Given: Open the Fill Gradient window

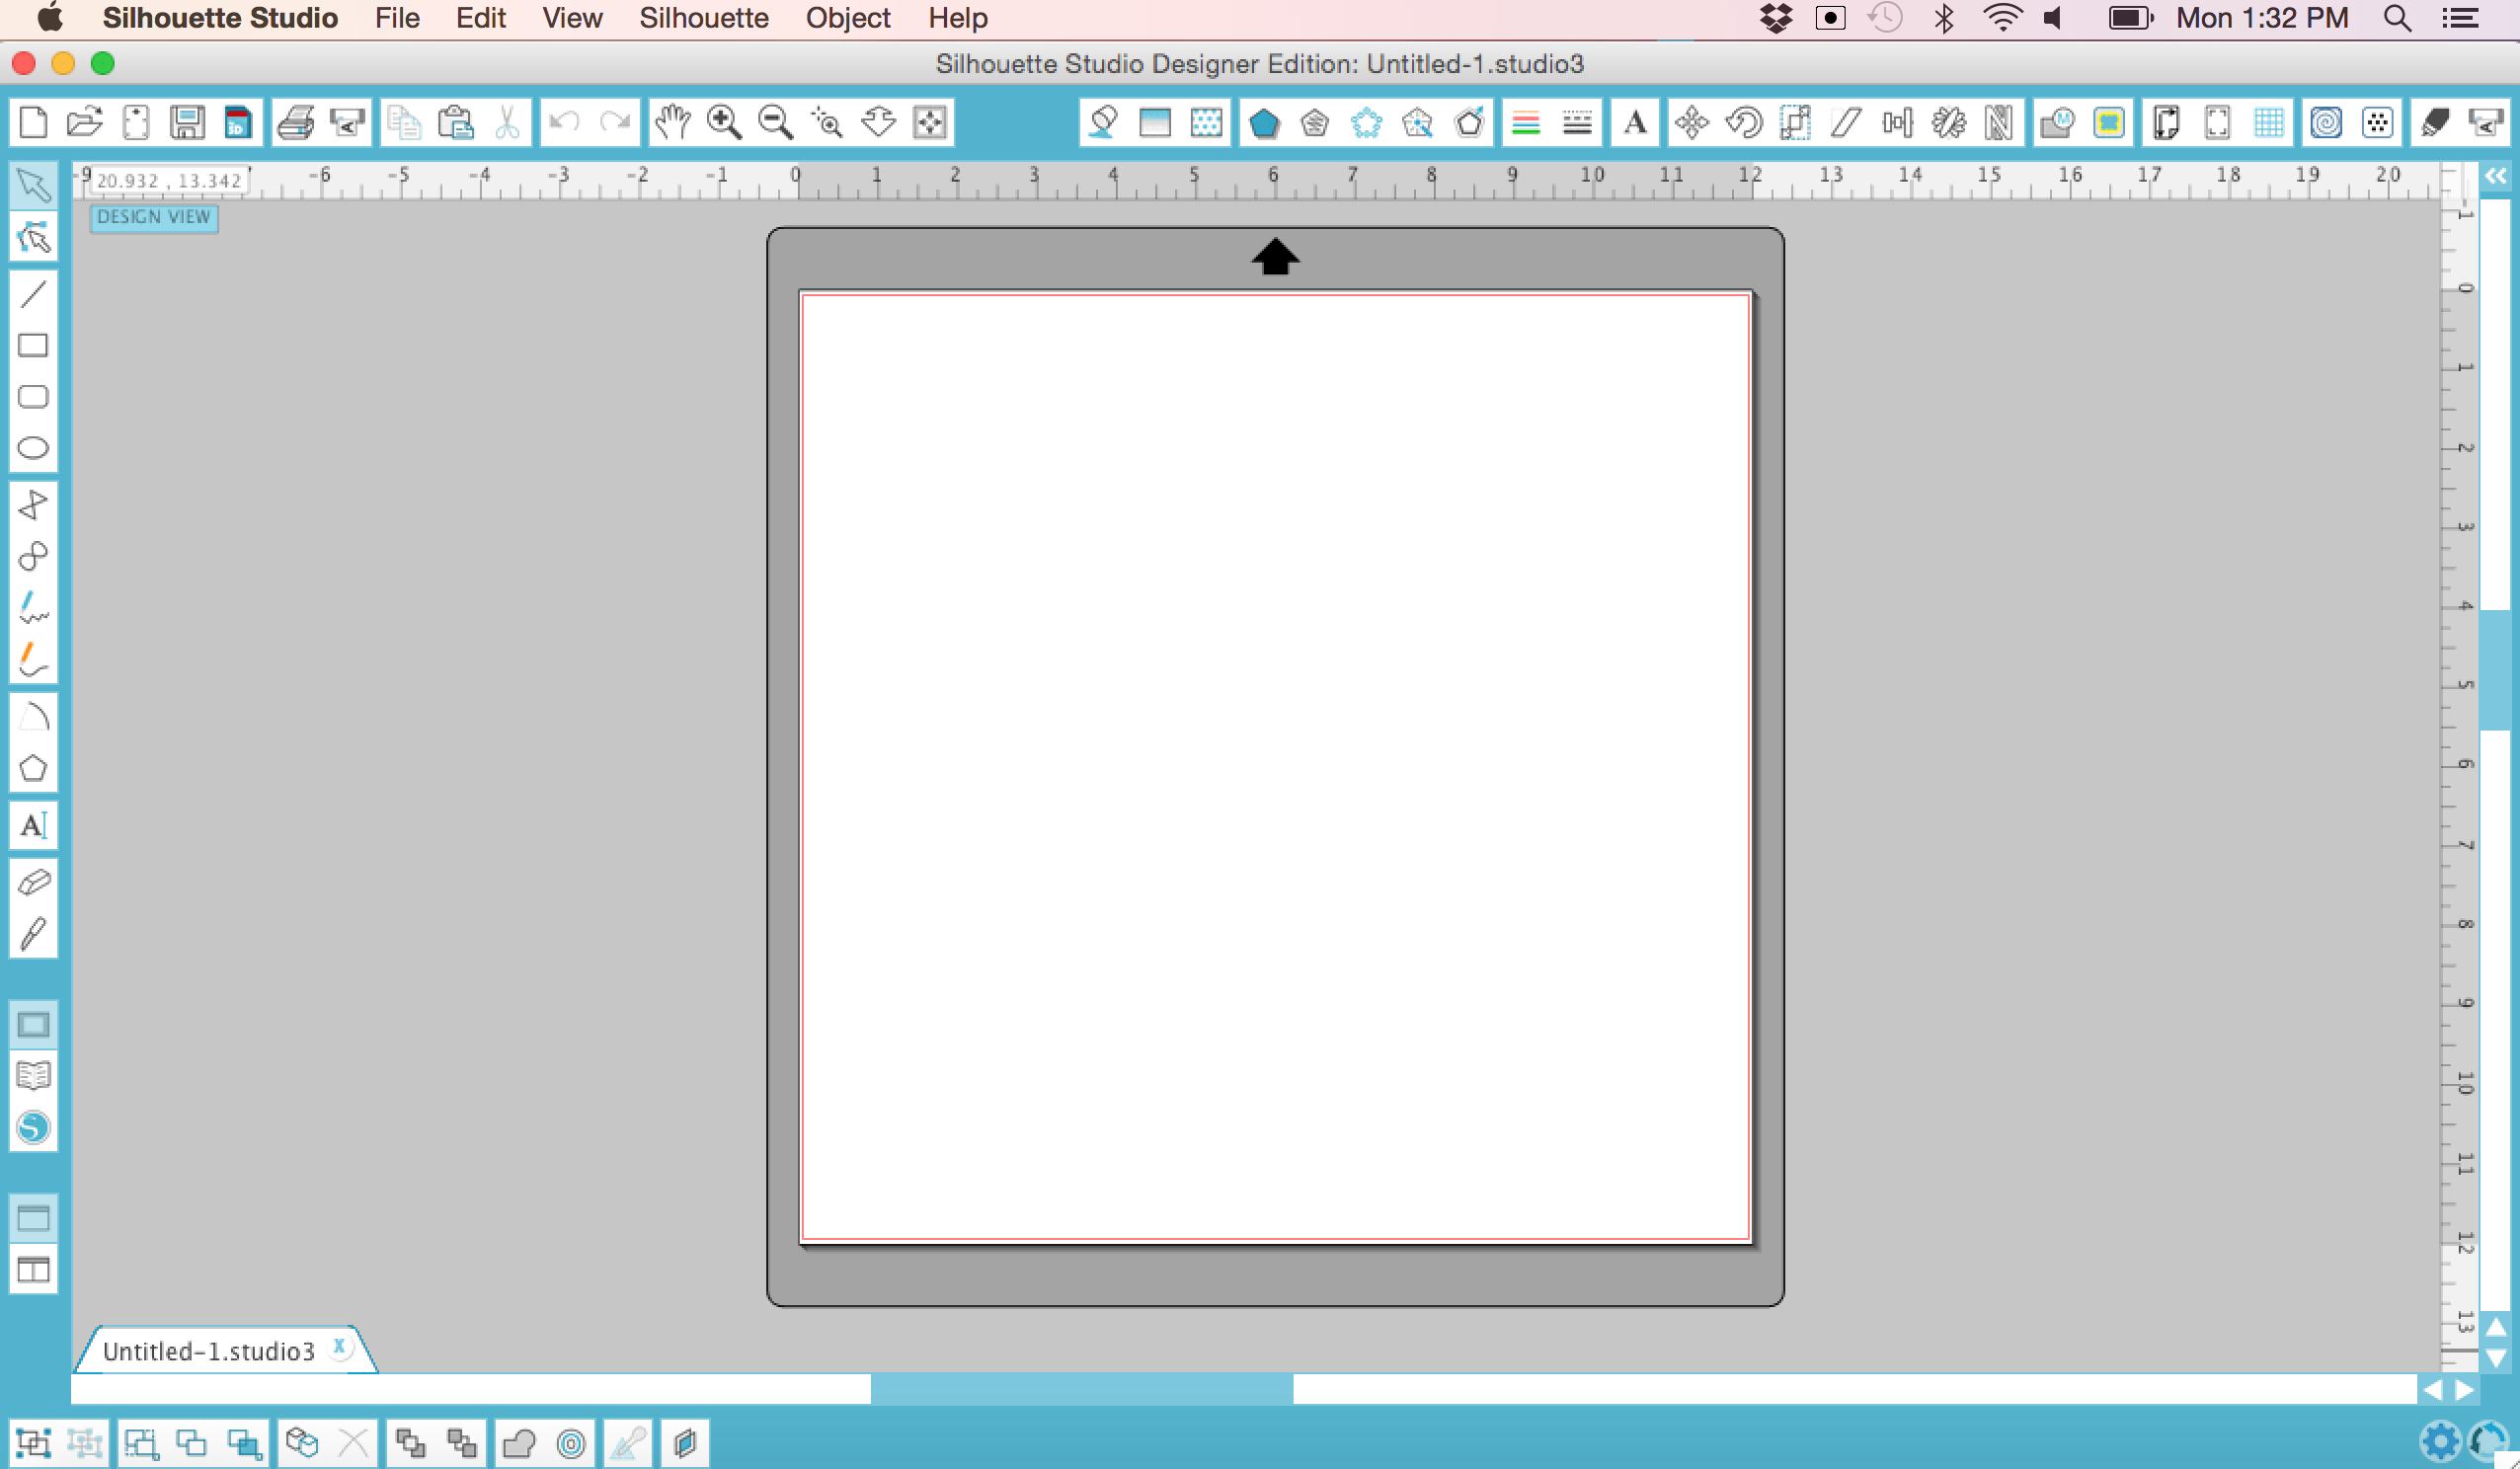Looking at the screenshot, I should (x=1155, y=122).
